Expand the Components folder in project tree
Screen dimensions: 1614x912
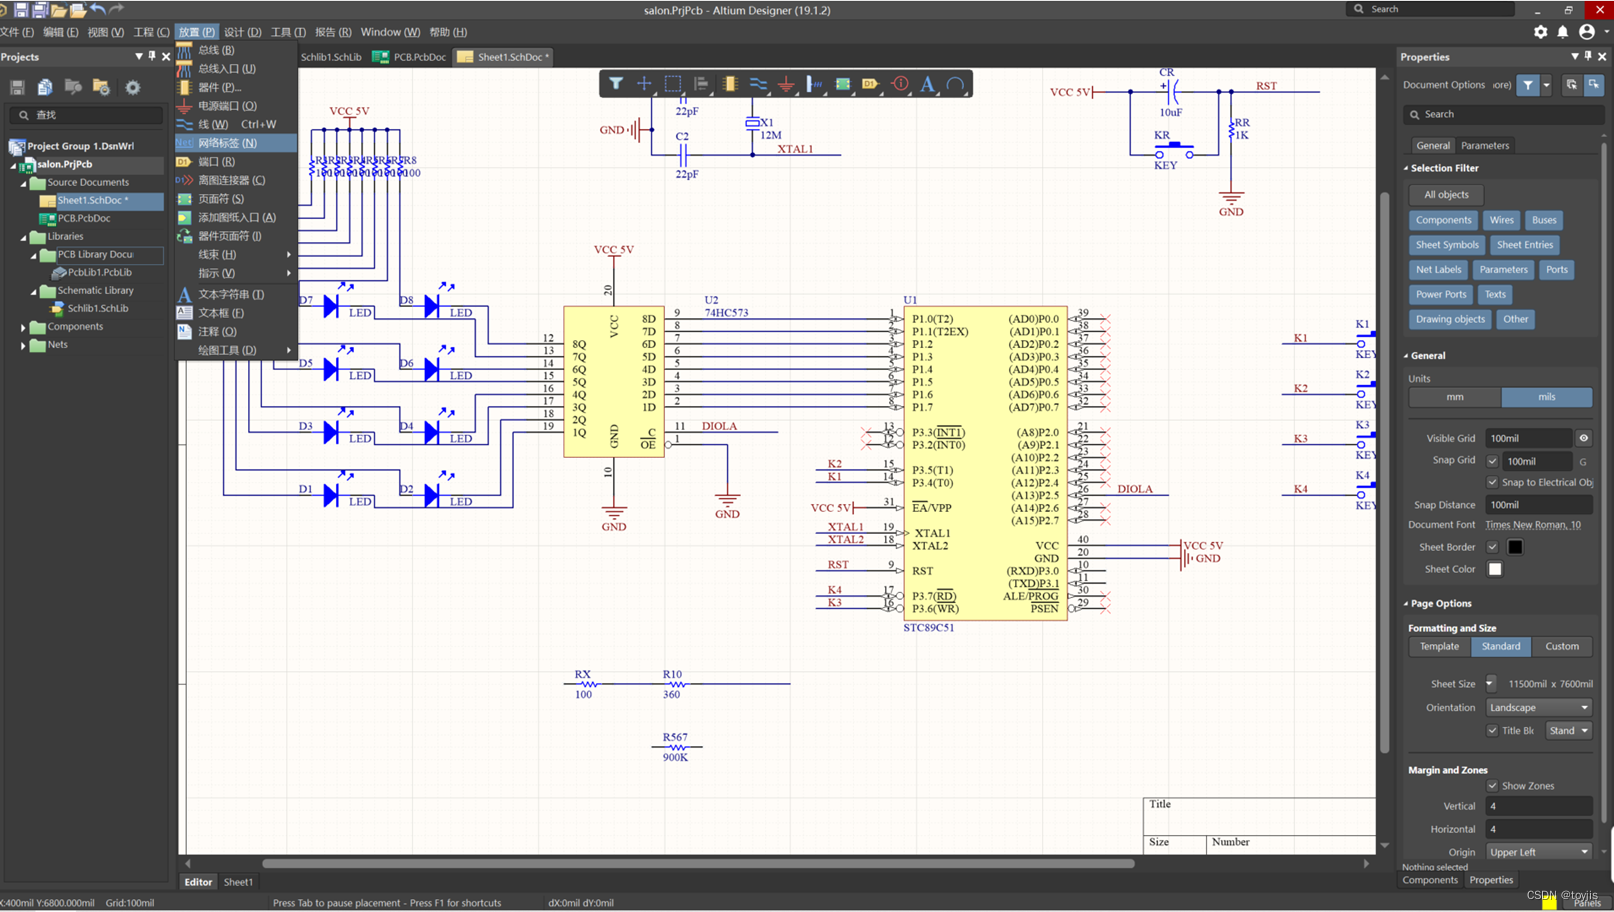coord(23,327)
